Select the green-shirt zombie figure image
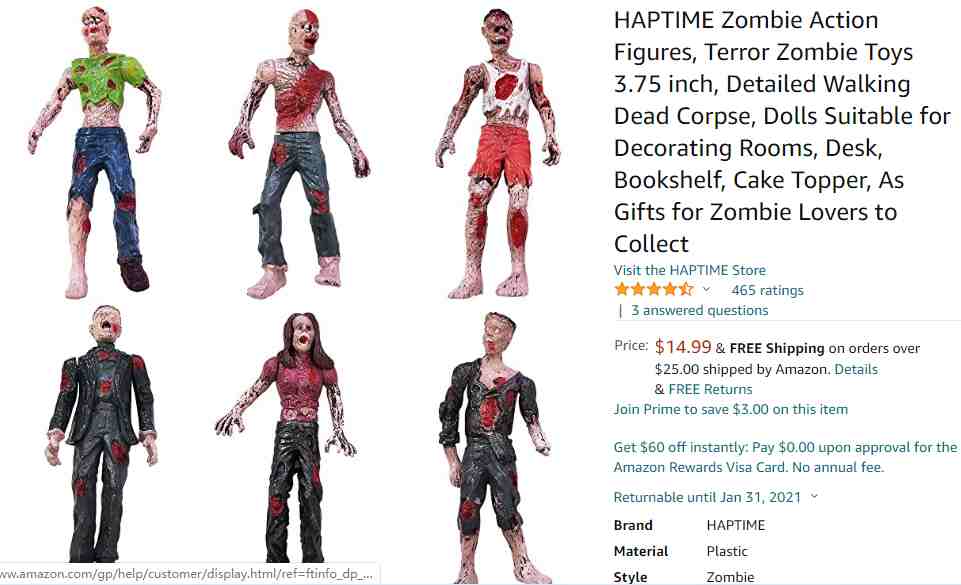961x585 pixels. (96, 153)
